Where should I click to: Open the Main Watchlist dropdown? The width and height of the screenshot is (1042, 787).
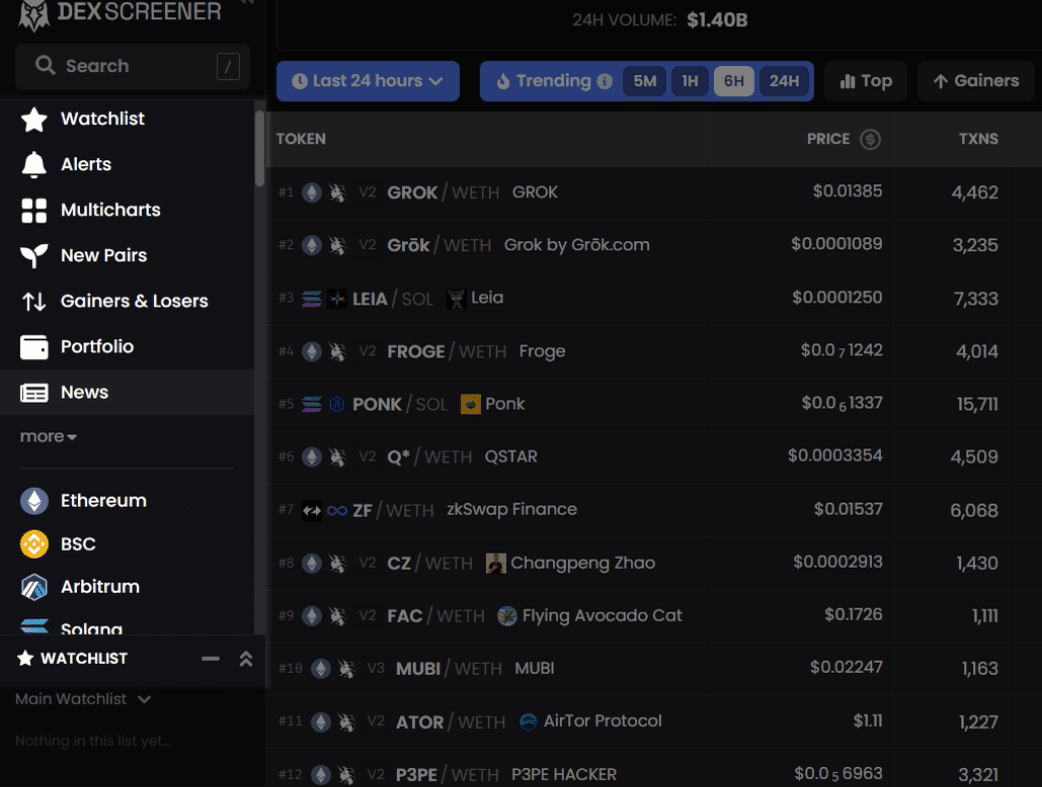tap(83, 699)
